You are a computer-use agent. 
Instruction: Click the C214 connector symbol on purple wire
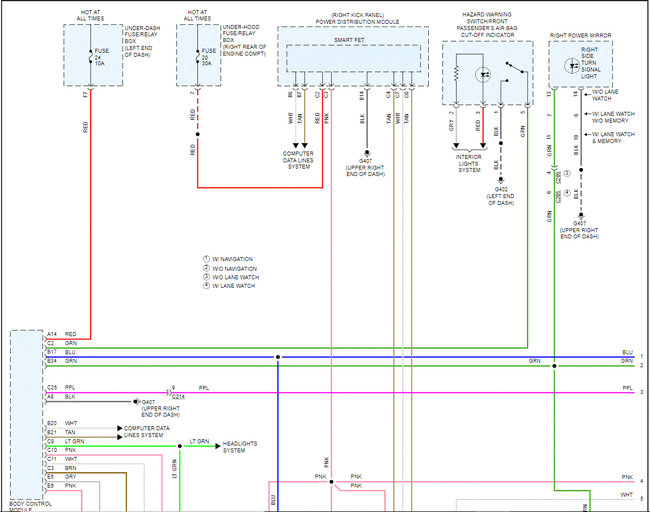[169, 392]
